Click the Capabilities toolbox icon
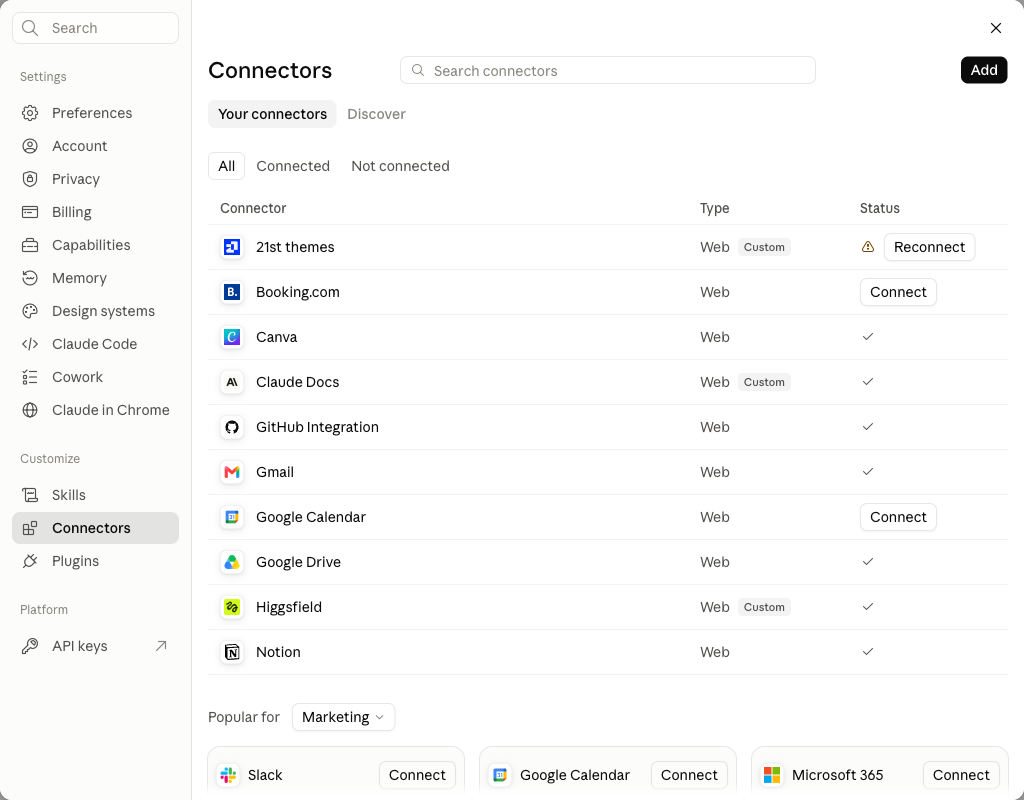The width and height of the screenshot is (1024, 800). pyautogui.click(x=30, y=245)
